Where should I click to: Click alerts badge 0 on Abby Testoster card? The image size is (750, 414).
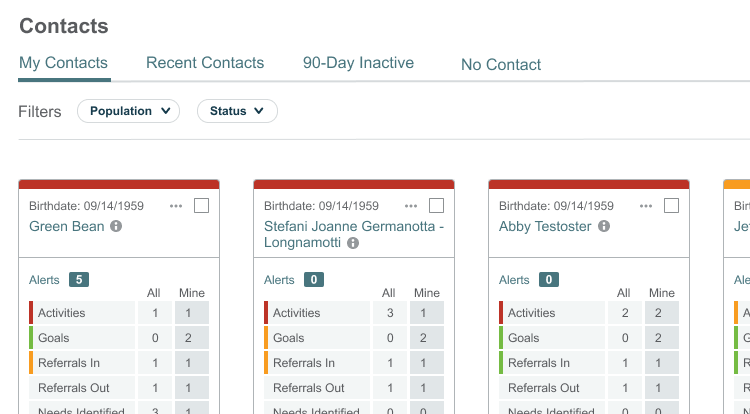[549, 280]
